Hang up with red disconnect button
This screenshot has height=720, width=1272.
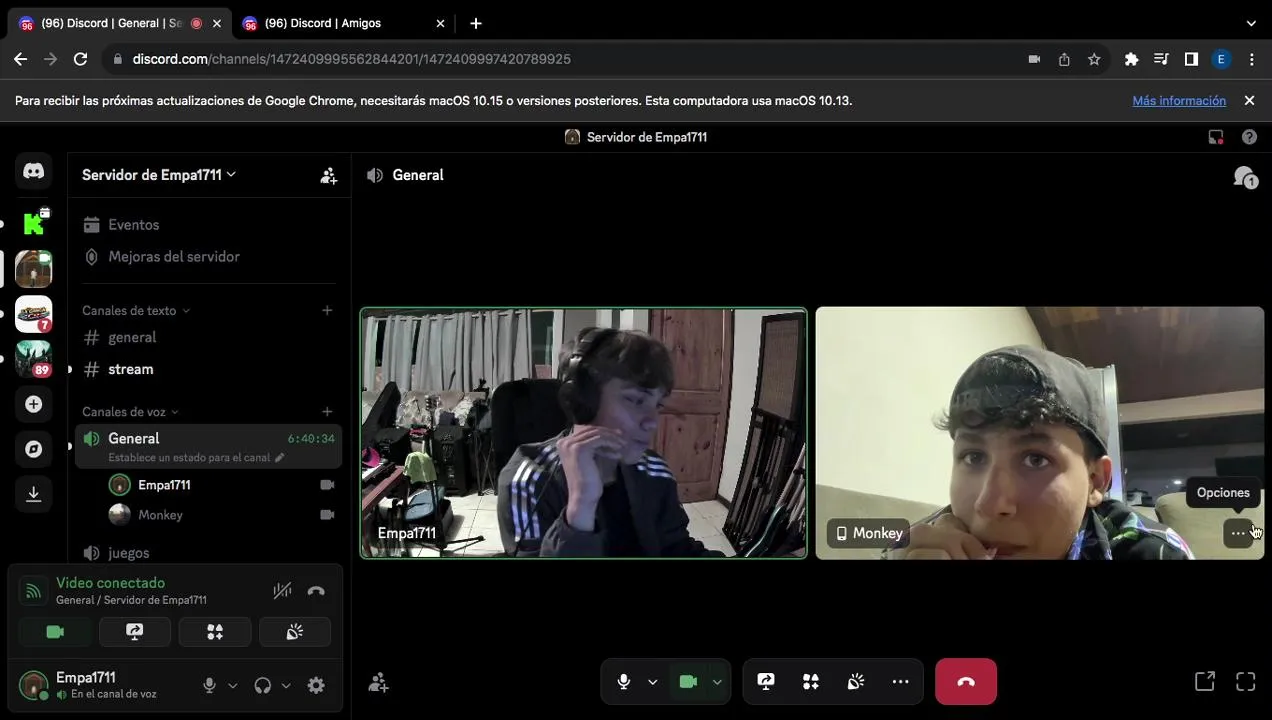pyautogui.click(x=966, y=682)
